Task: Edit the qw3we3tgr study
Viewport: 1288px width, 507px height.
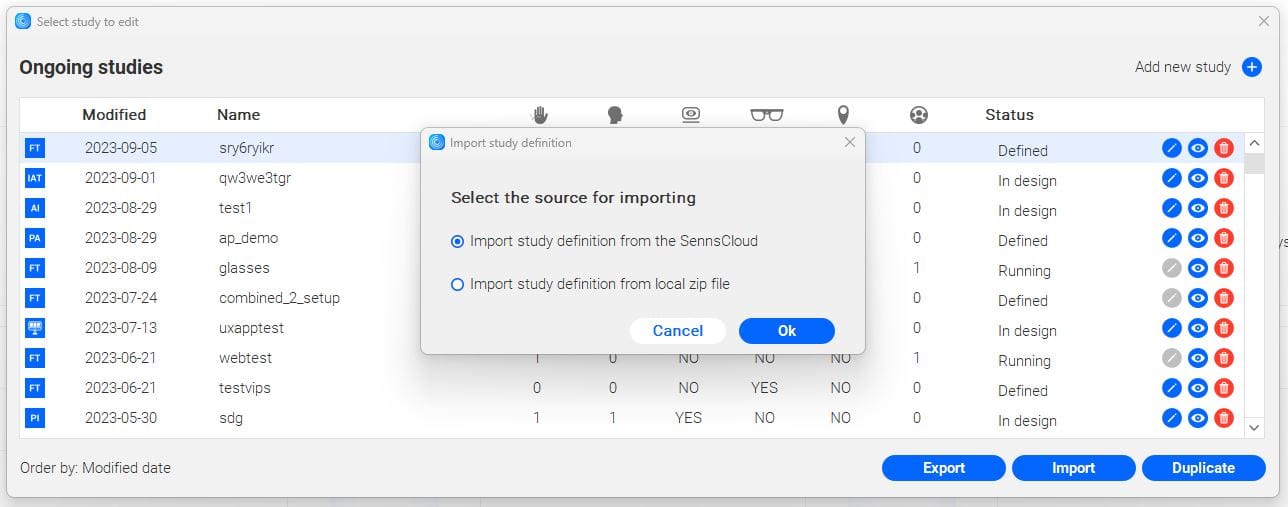Action: coord(1172,178)
